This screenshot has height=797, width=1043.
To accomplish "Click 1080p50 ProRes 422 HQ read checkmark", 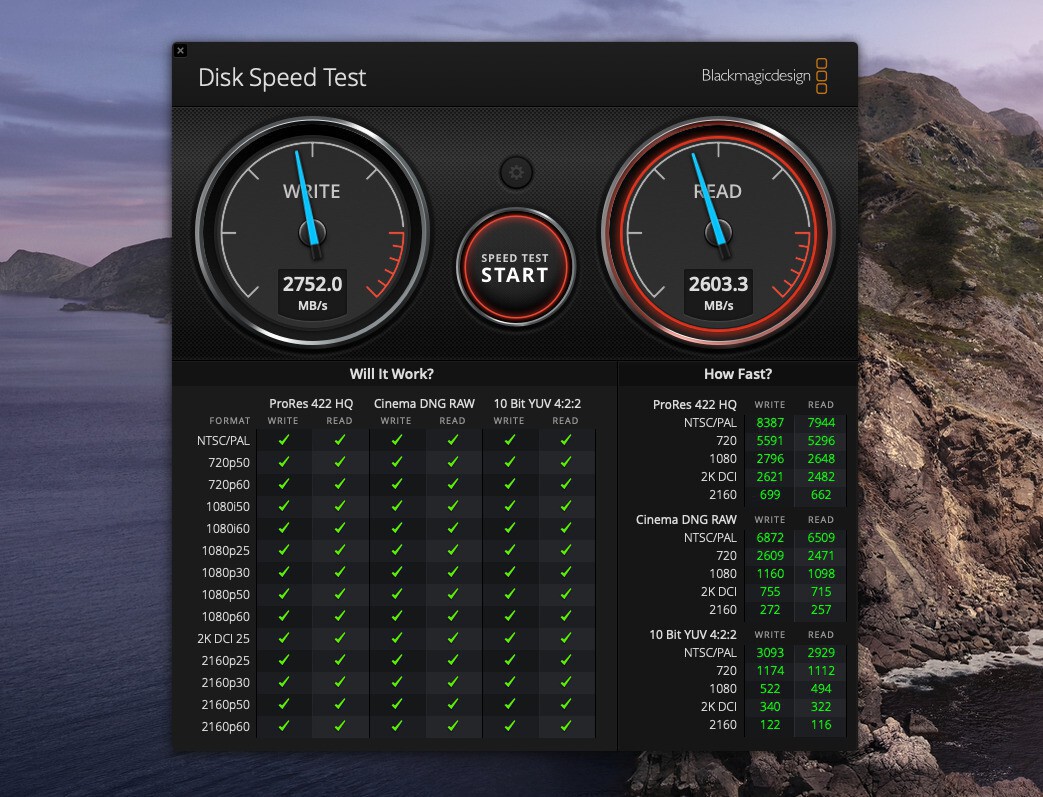I will tap(340, 593).
